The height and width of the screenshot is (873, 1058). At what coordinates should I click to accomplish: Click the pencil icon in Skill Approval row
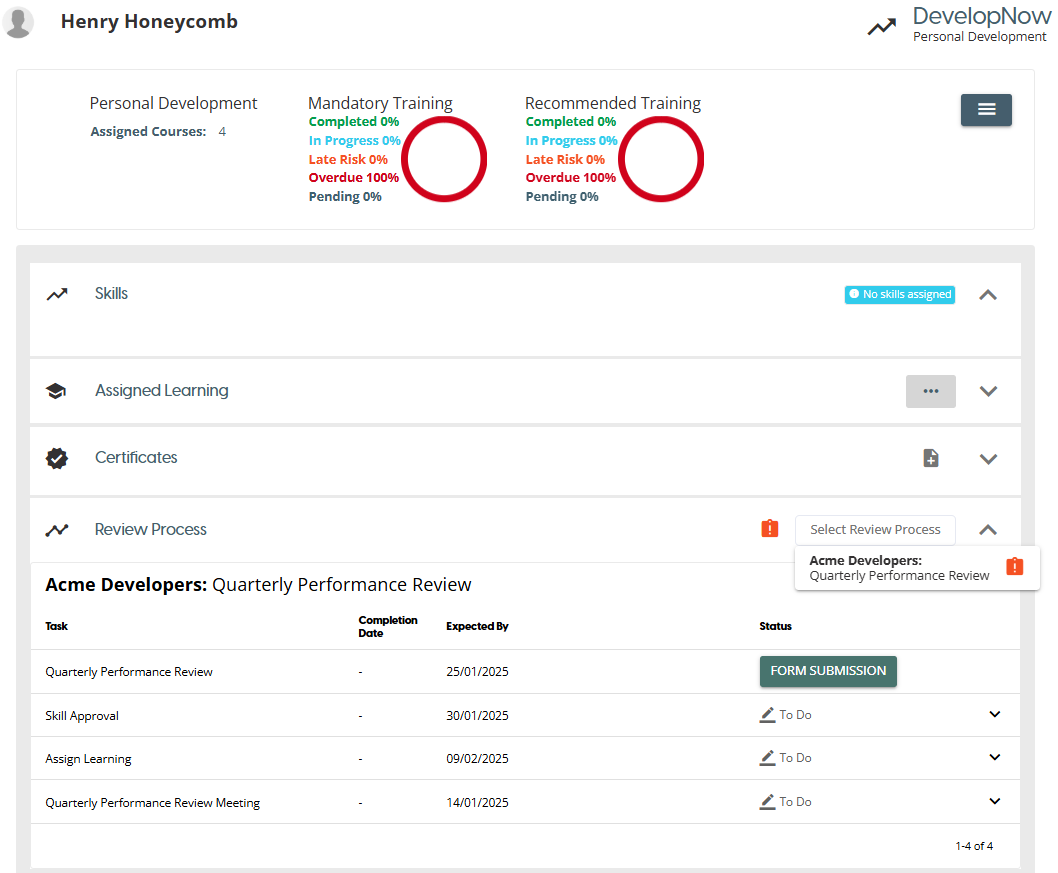tap(767, 715)
